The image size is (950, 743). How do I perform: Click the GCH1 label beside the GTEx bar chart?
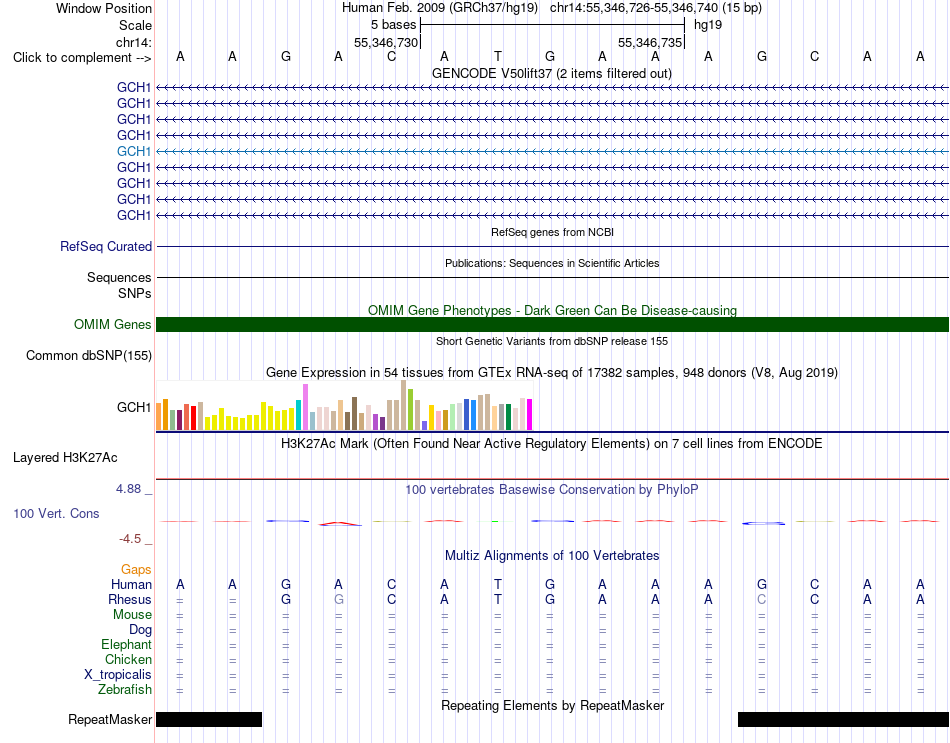(133, 407)
